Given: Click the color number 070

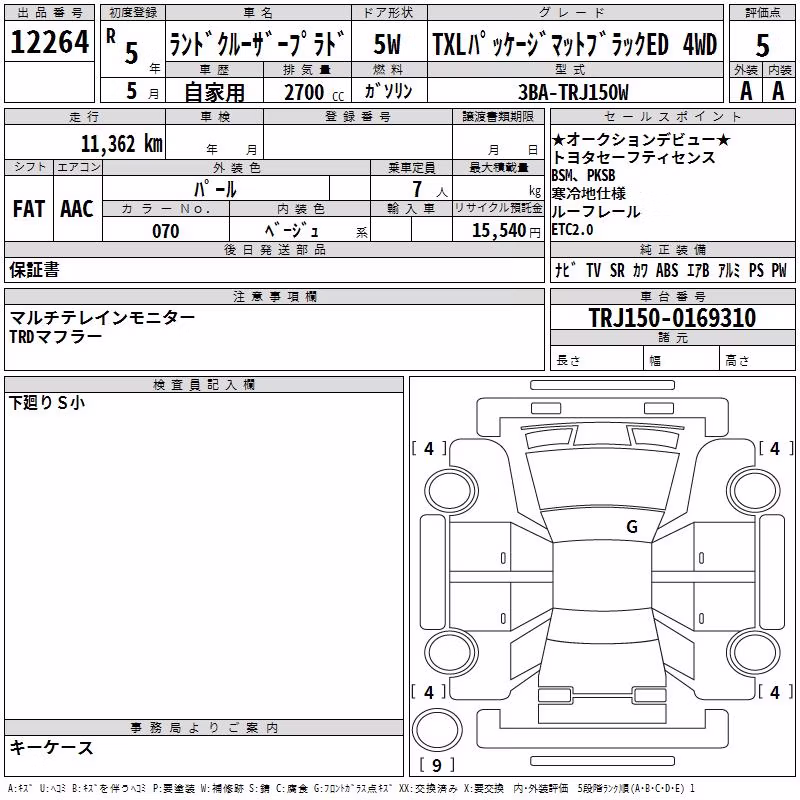Looking at the screenshot, I should 166,231.
